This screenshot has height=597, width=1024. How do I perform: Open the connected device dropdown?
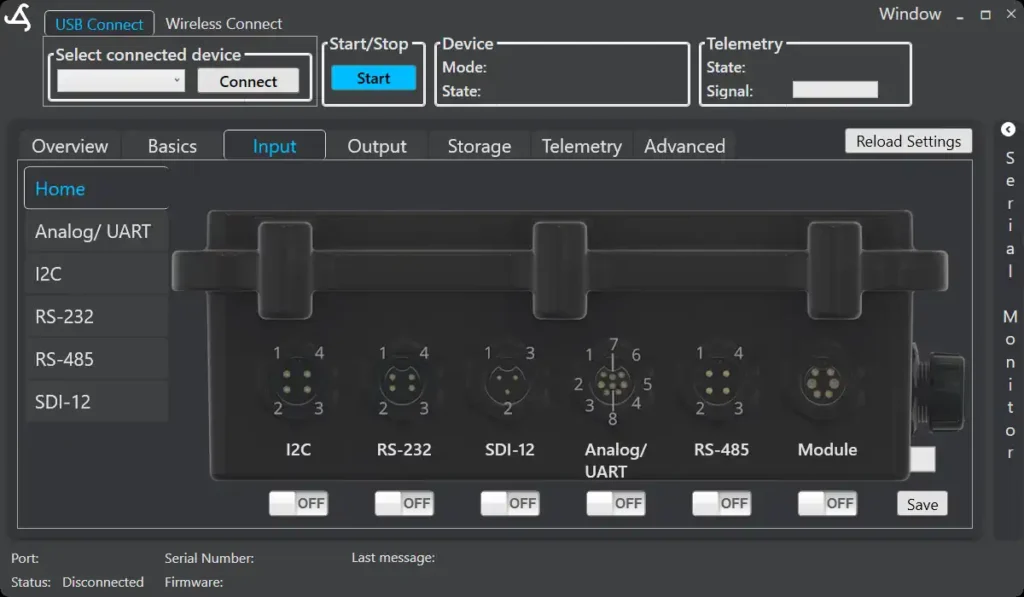click(x=121, y=81)
